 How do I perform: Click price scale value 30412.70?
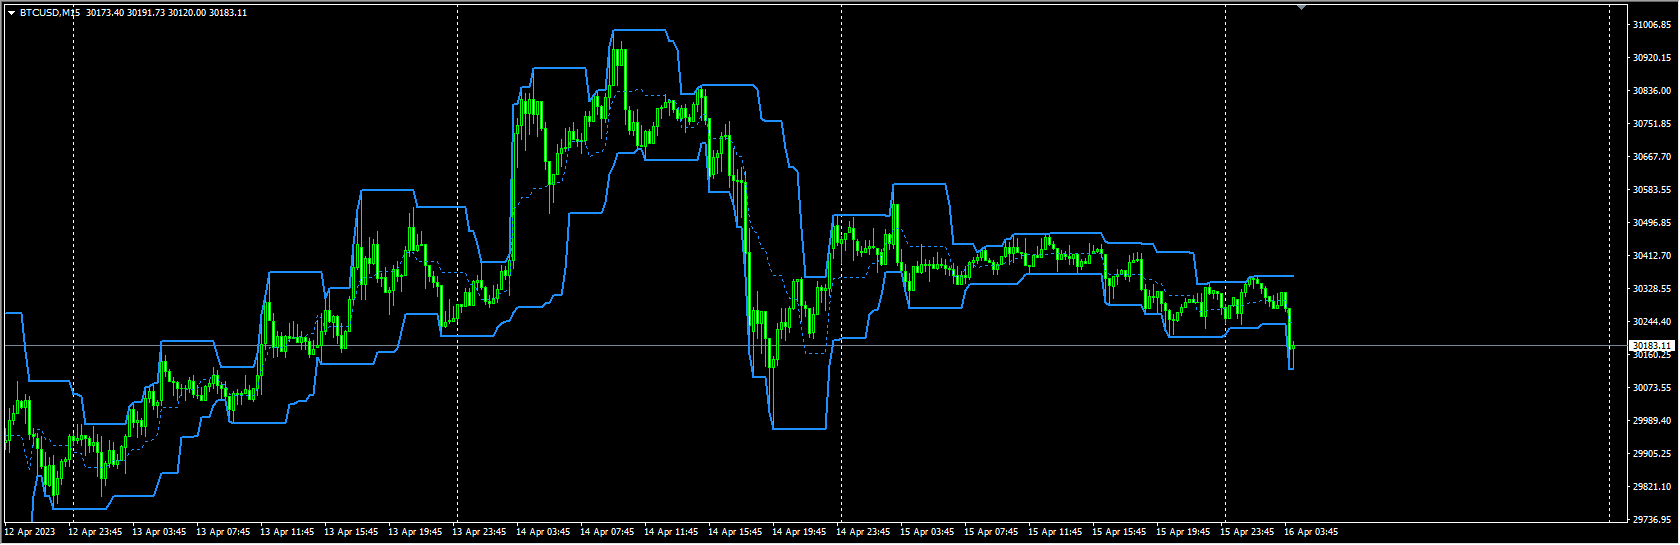click(1652, 256)
